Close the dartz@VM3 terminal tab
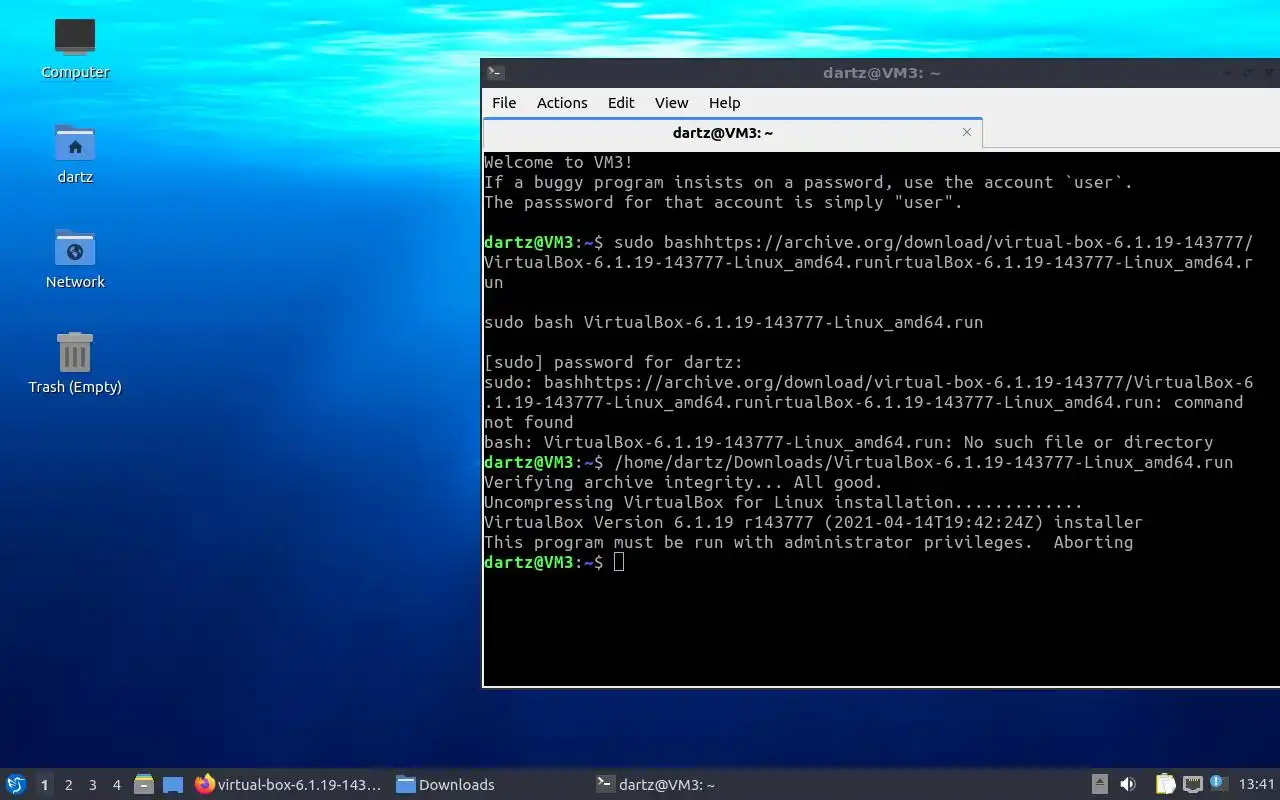The height and width of the screenshot is (800, 1280). (x=966, y=132)
